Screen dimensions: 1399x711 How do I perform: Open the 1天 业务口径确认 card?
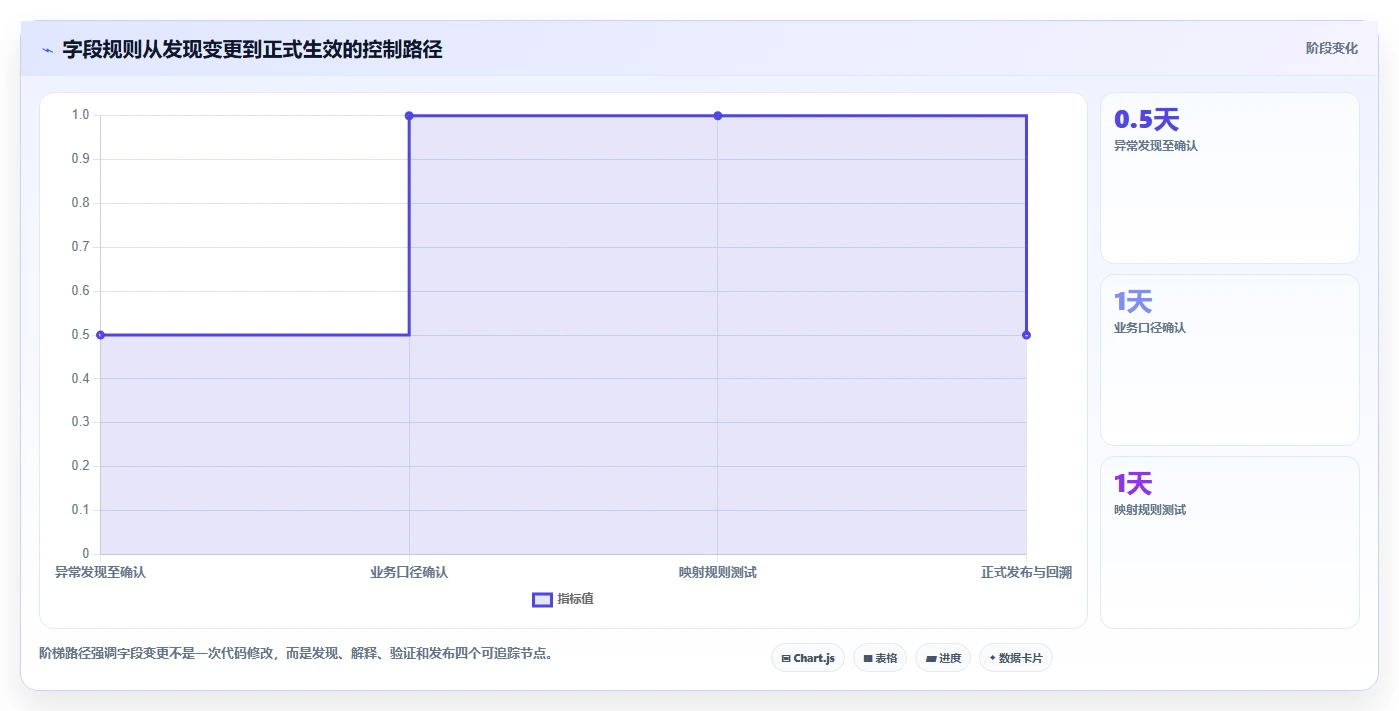click(1230, 360)
